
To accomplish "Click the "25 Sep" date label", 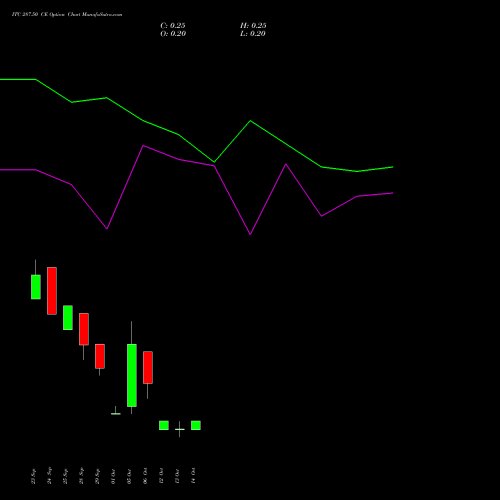I will (x=65, y=476).
